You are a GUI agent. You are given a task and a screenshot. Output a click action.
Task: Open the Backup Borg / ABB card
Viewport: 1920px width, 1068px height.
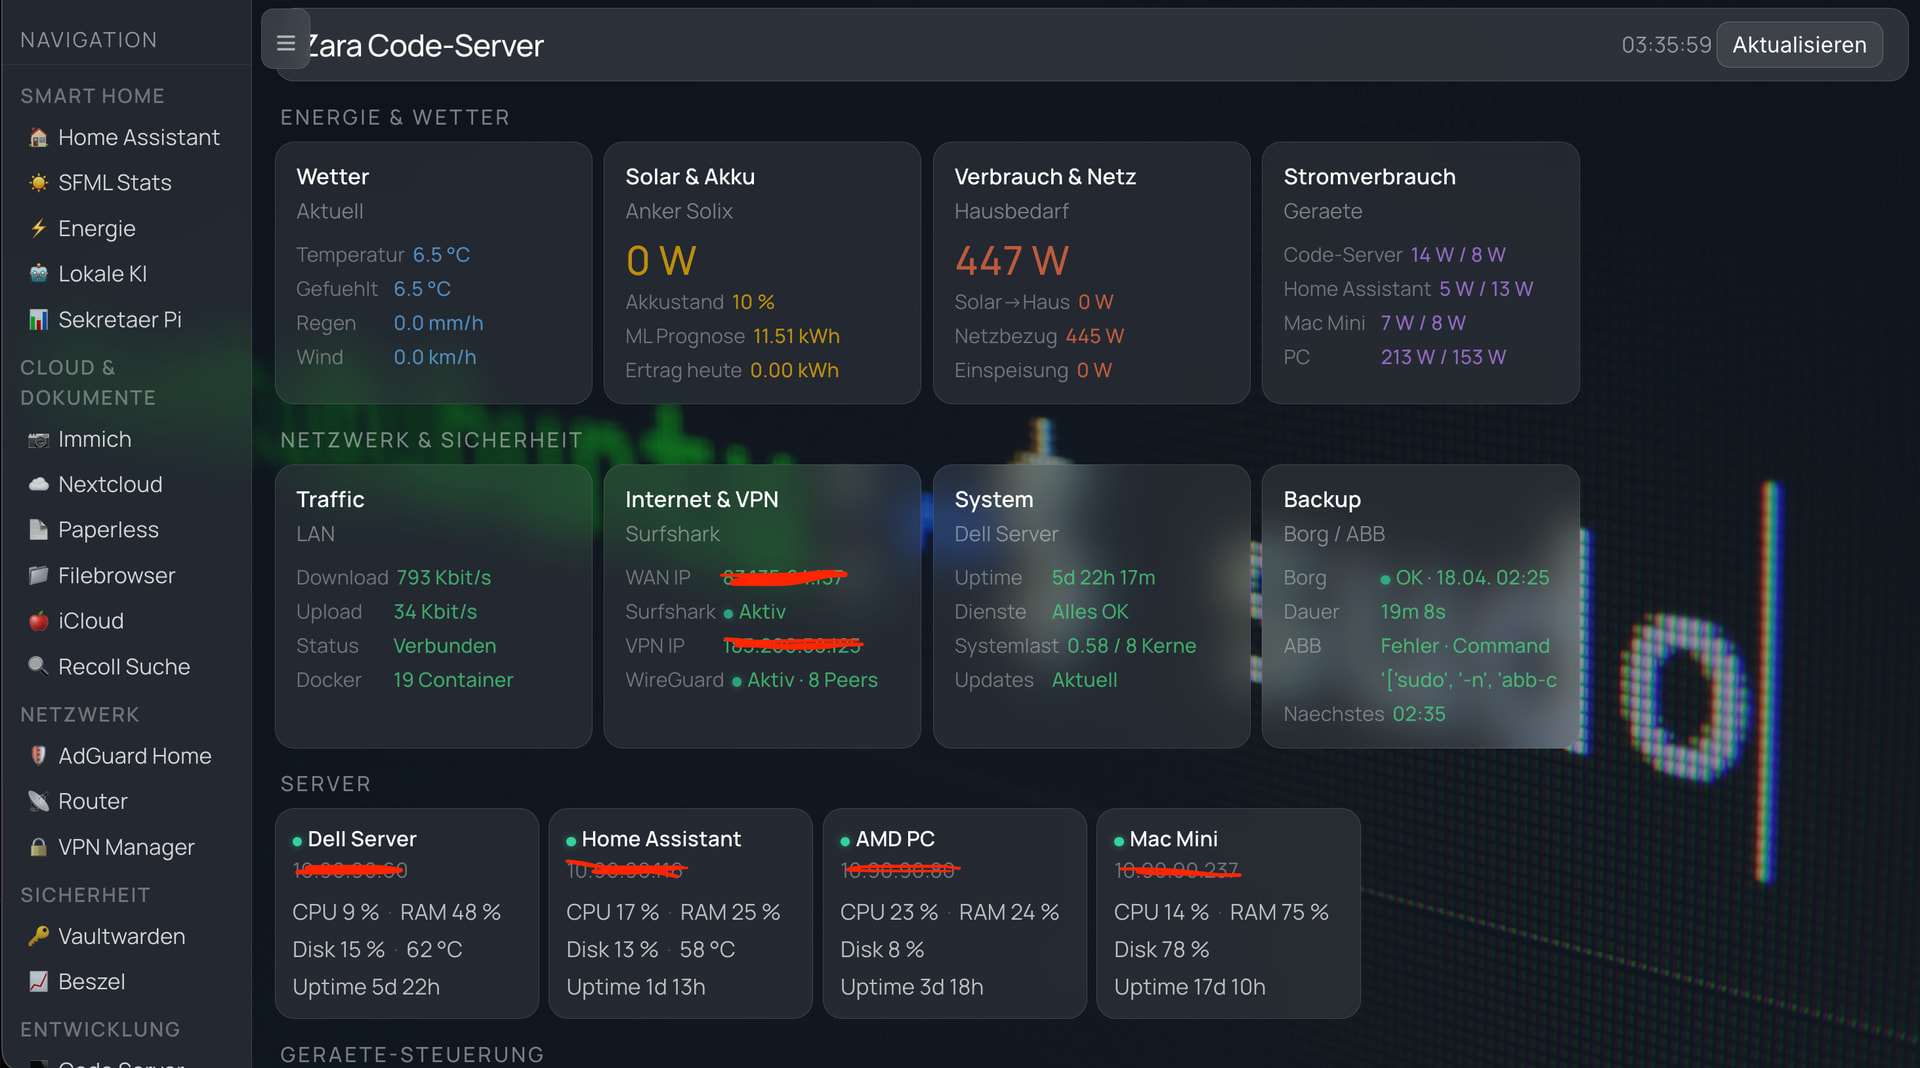(x=1419, y=606)
